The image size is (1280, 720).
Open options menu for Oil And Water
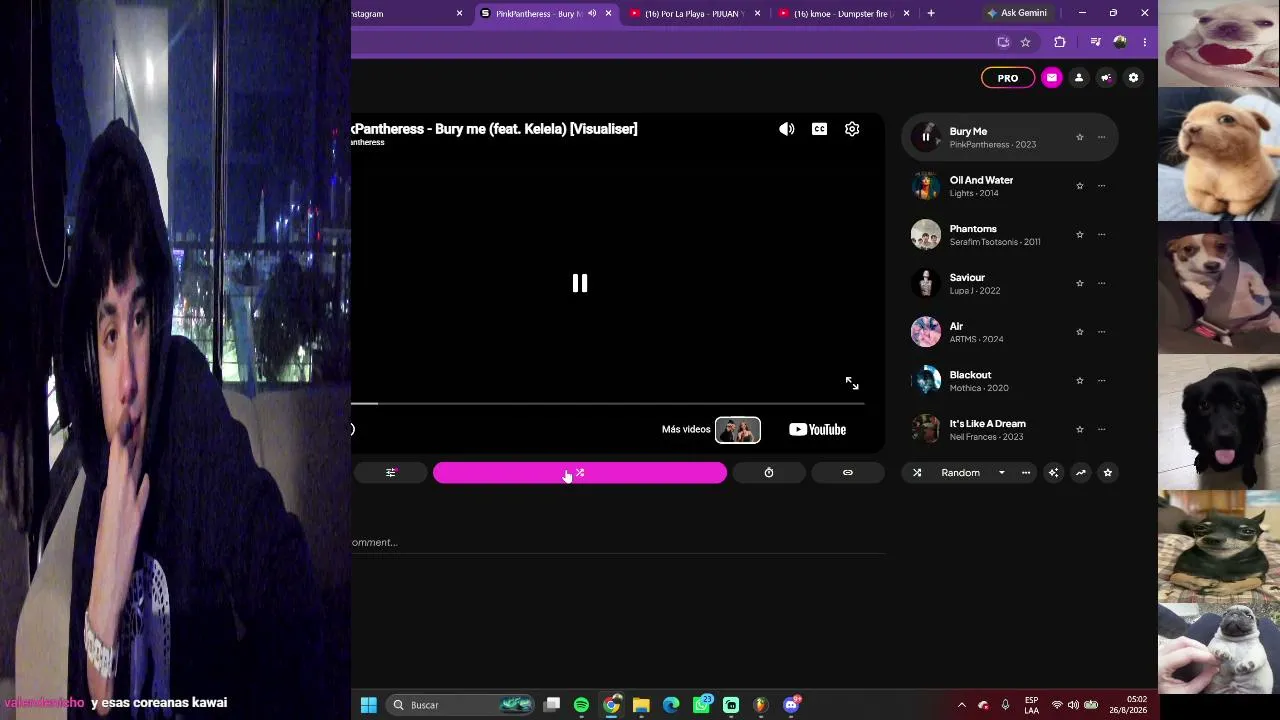(1101, 186)
